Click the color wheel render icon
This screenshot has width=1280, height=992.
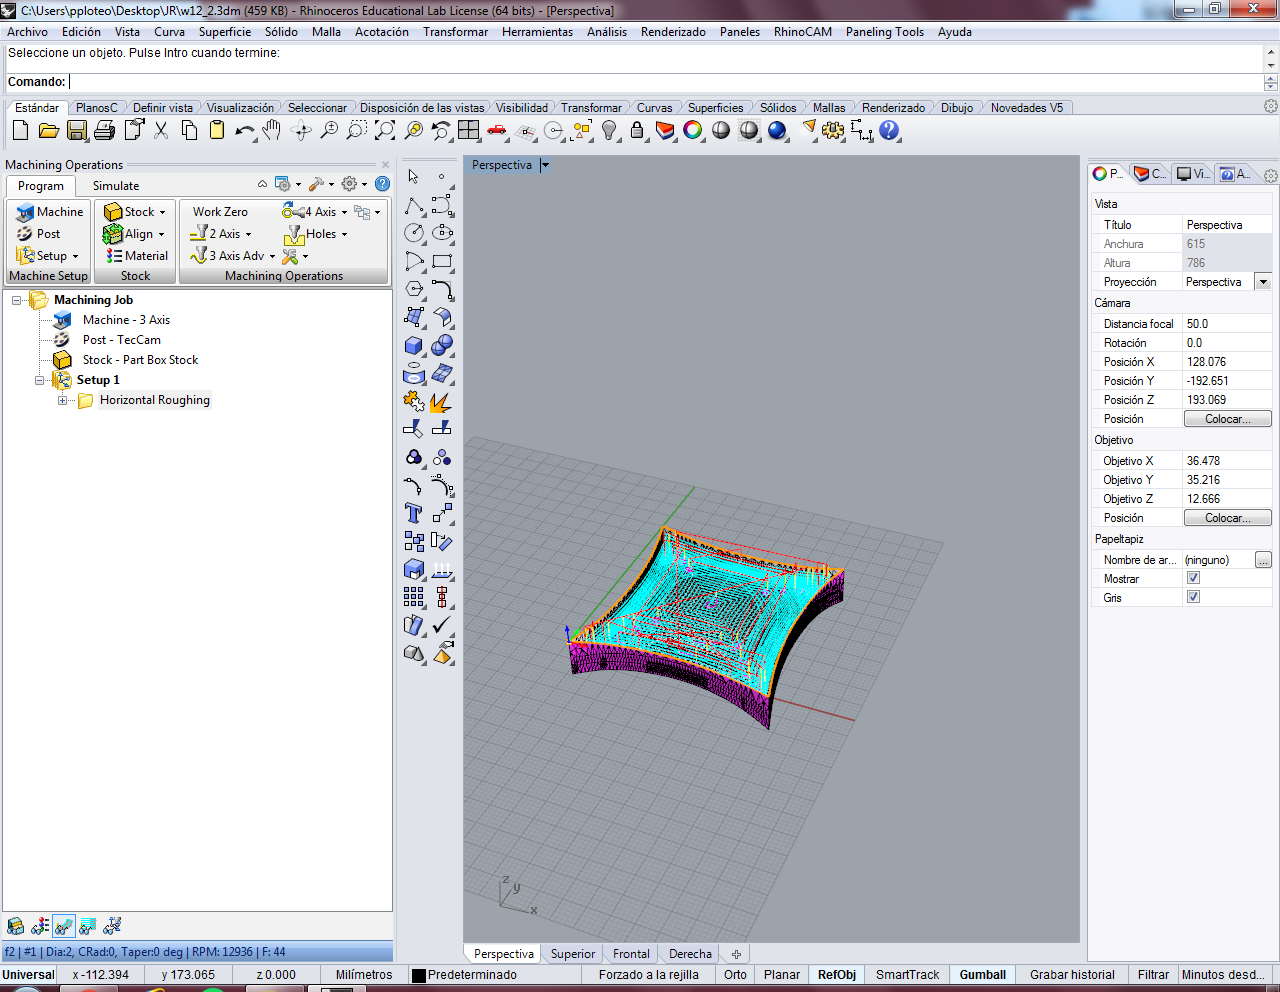click(693, 130)
